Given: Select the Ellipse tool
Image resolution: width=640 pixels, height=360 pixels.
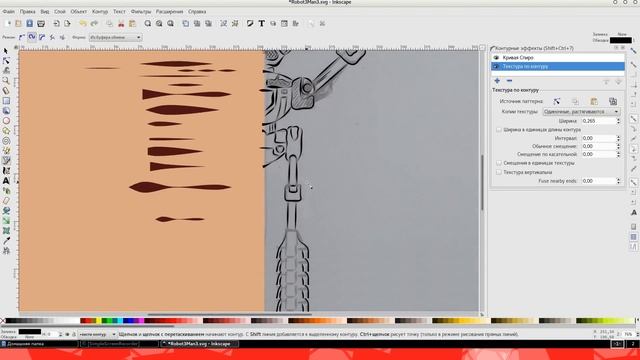Looking at the screenshot, I should coord(6,121).
